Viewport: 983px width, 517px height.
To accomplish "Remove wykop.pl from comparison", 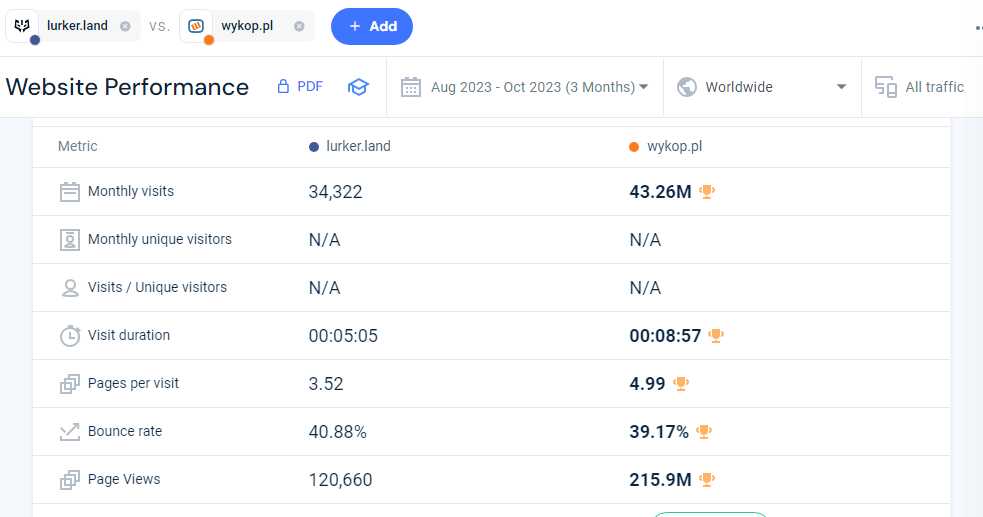I will coord(299,26).
